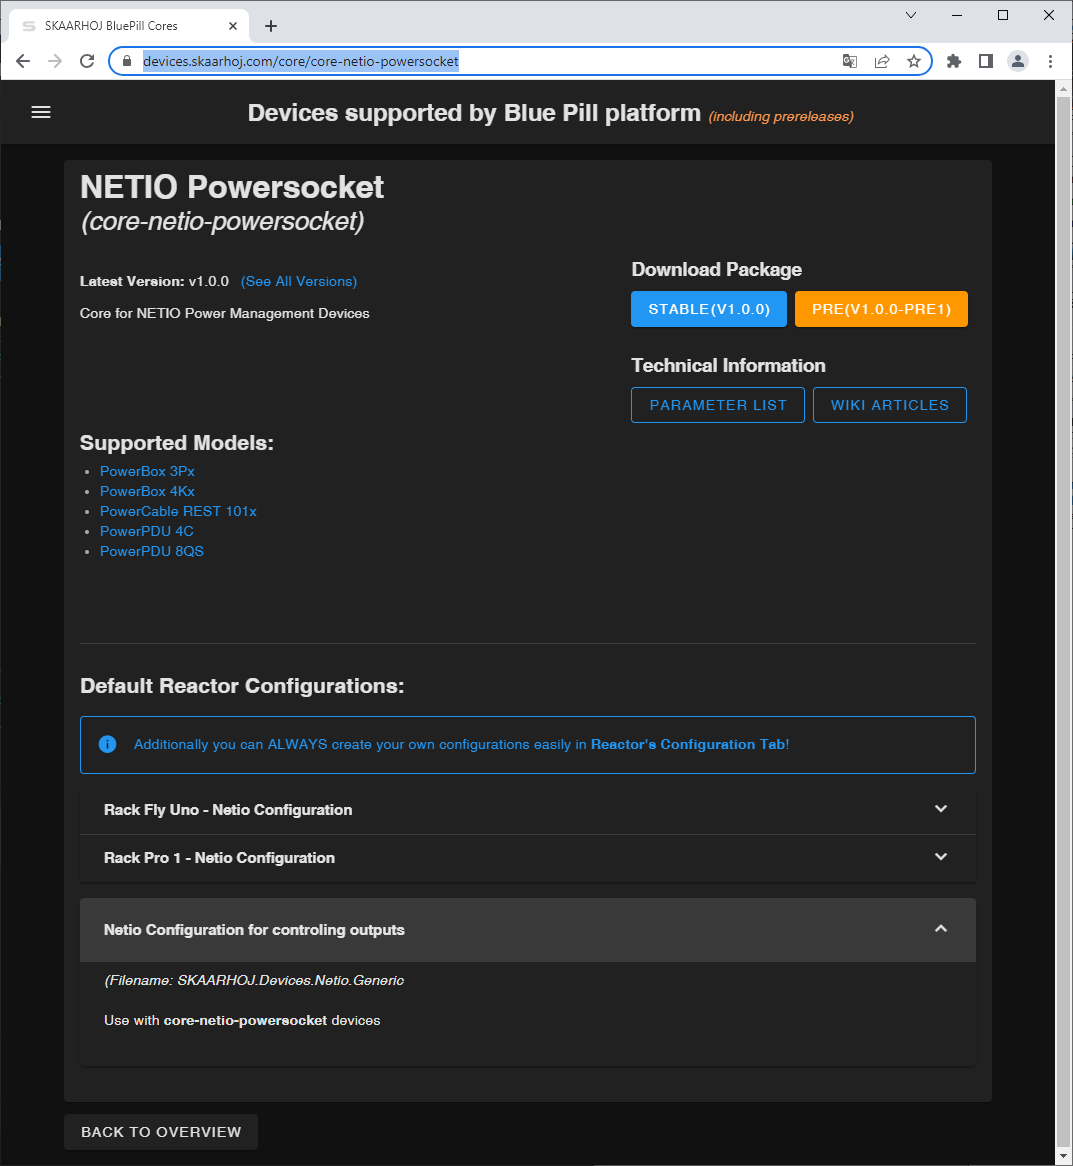Open the Chrome profile avatar

pyautogui.click(x=1018, y=61)
